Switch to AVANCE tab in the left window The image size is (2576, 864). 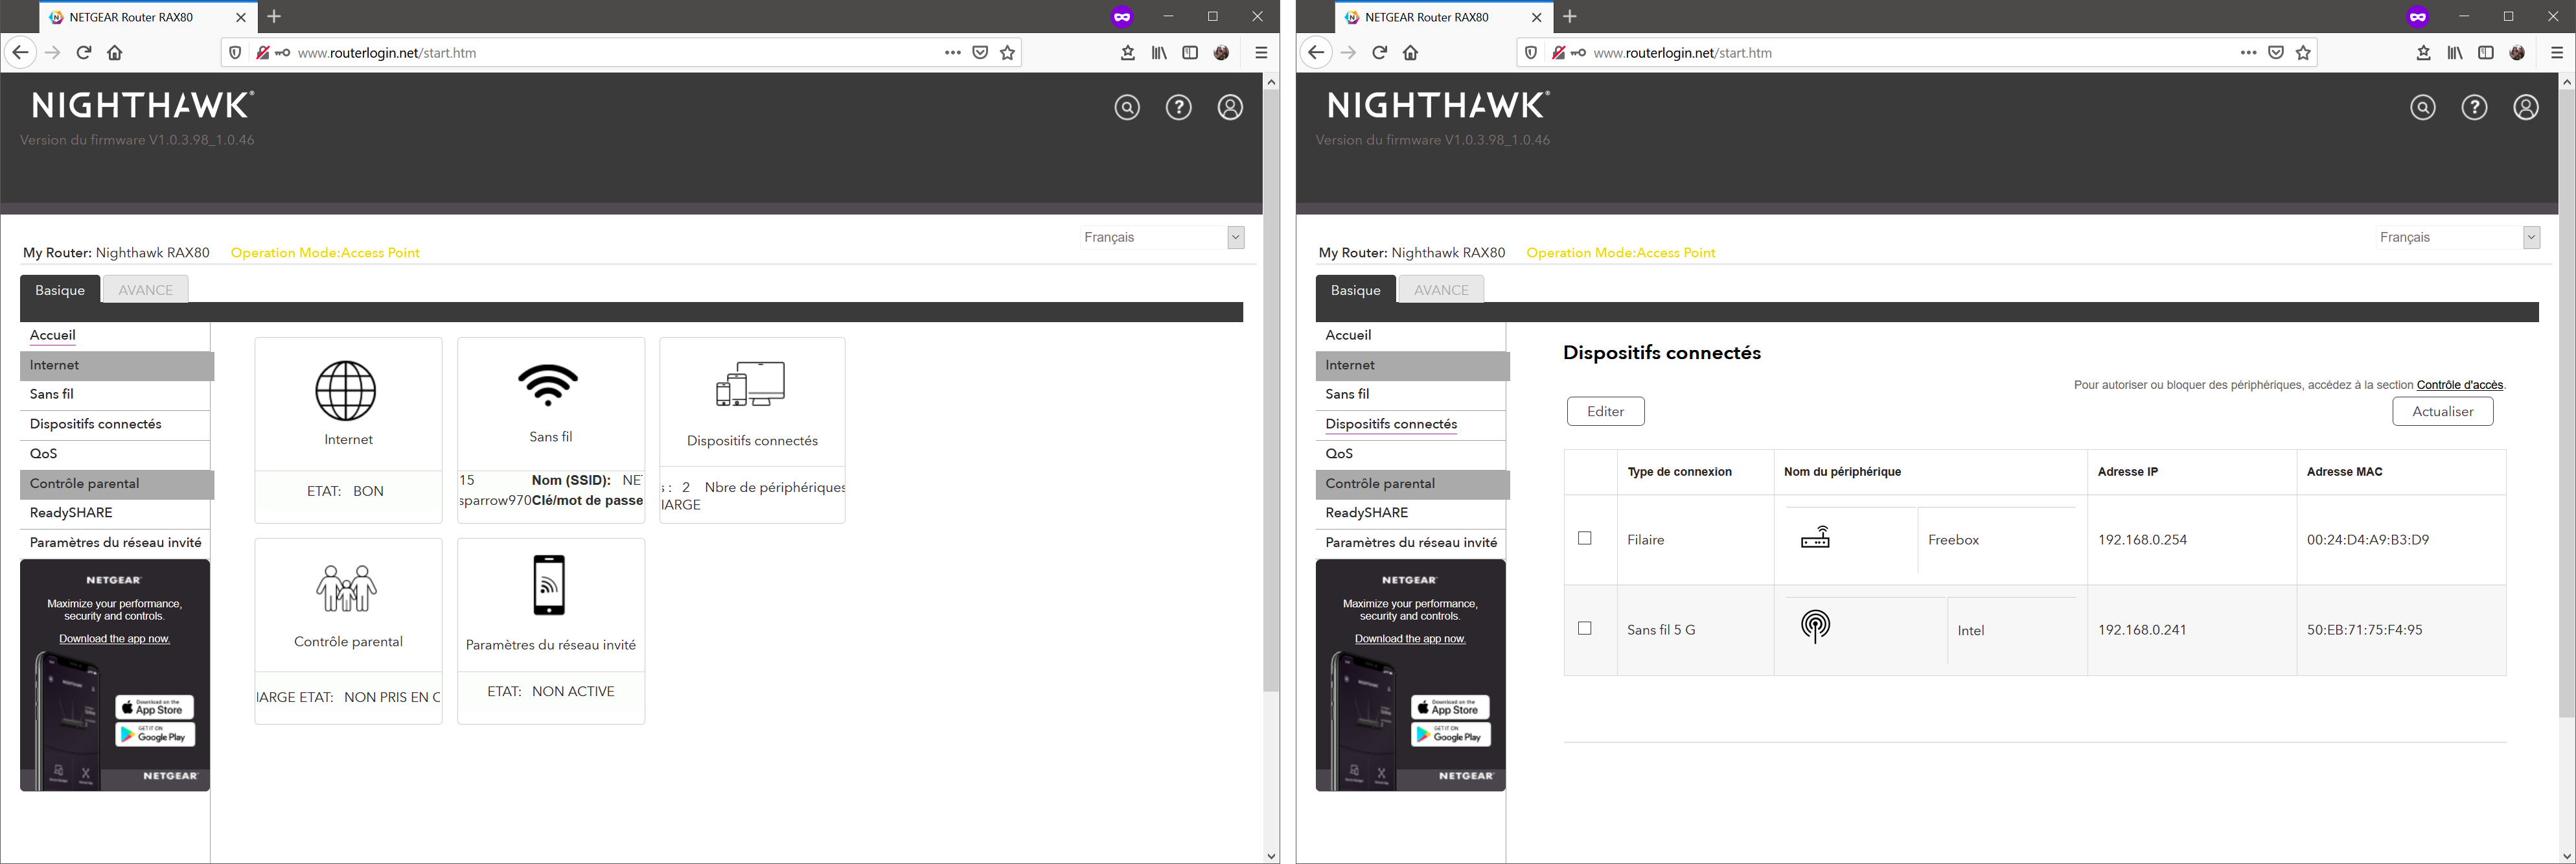point(146,290)
